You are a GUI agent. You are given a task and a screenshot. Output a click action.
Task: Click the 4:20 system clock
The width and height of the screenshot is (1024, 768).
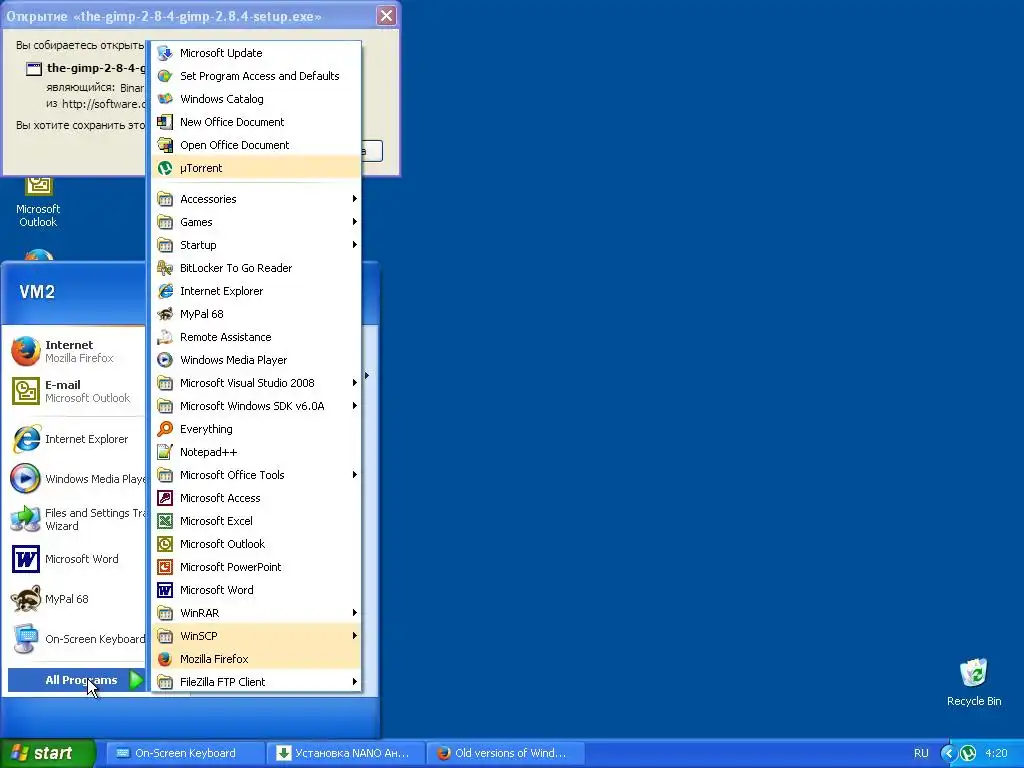point(996,753)
